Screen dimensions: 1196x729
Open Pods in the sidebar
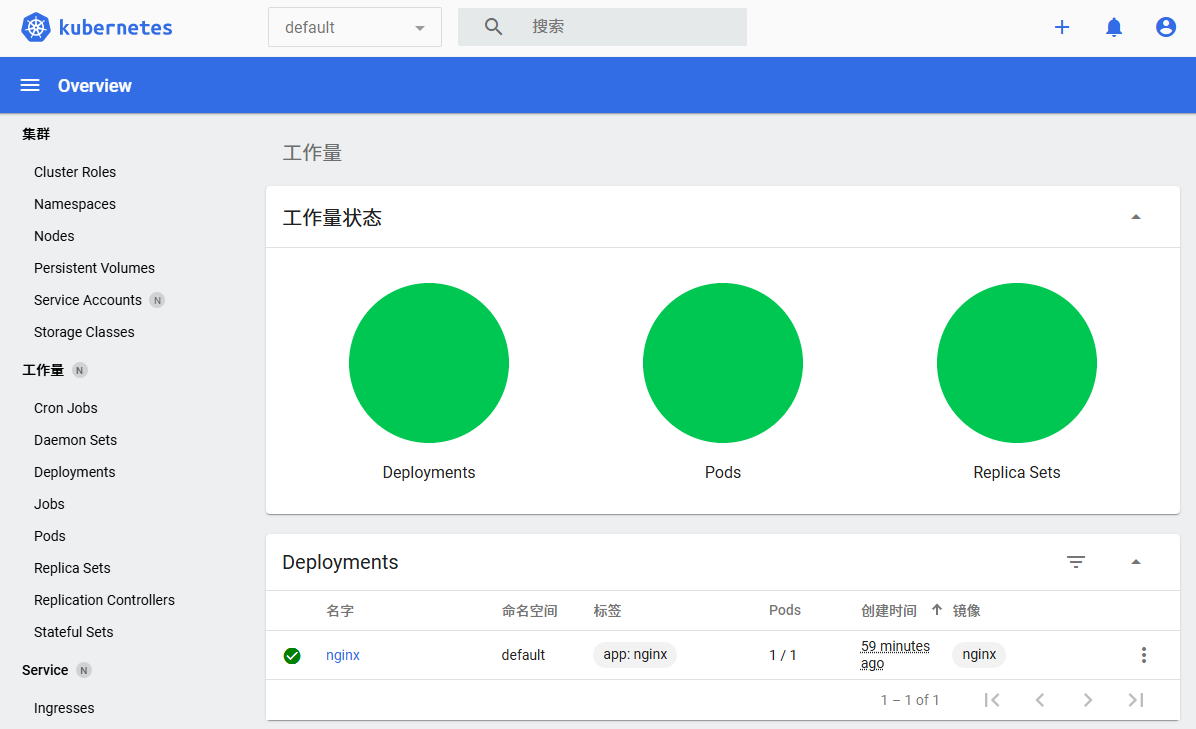pyautogui.click(x=50, y=536)
